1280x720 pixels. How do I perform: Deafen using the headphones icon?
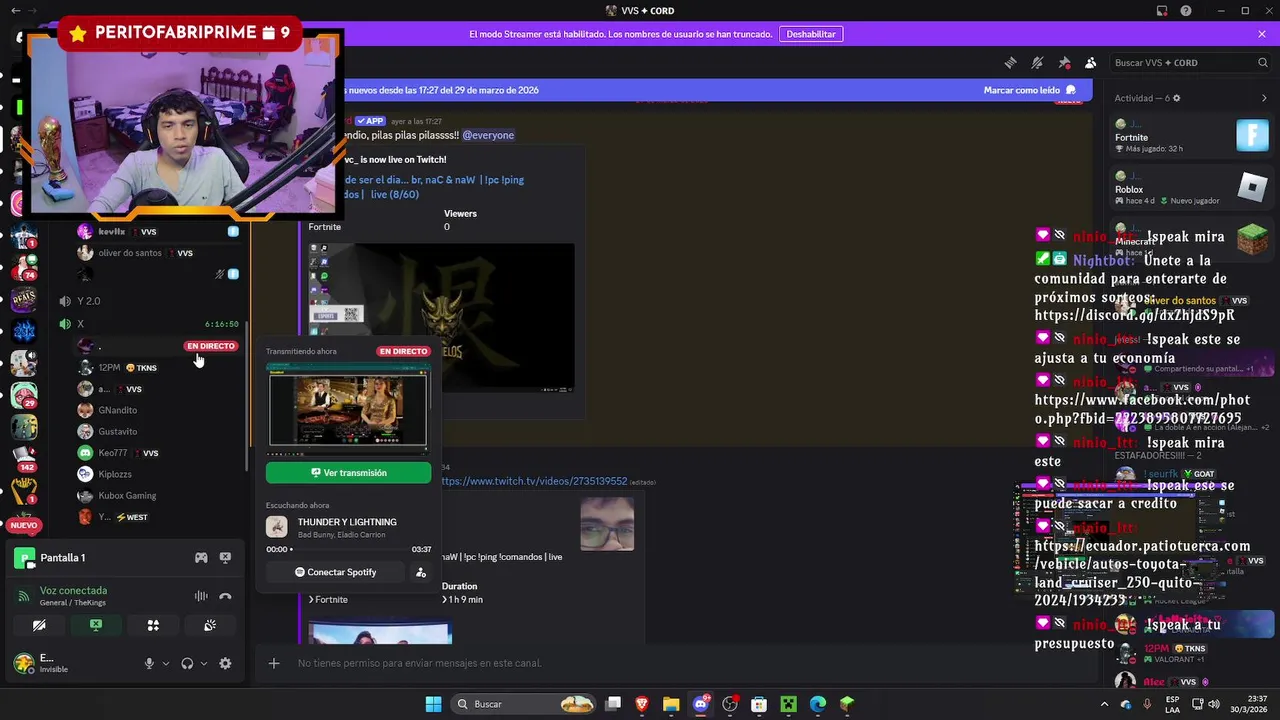click(x=187, y=663)
